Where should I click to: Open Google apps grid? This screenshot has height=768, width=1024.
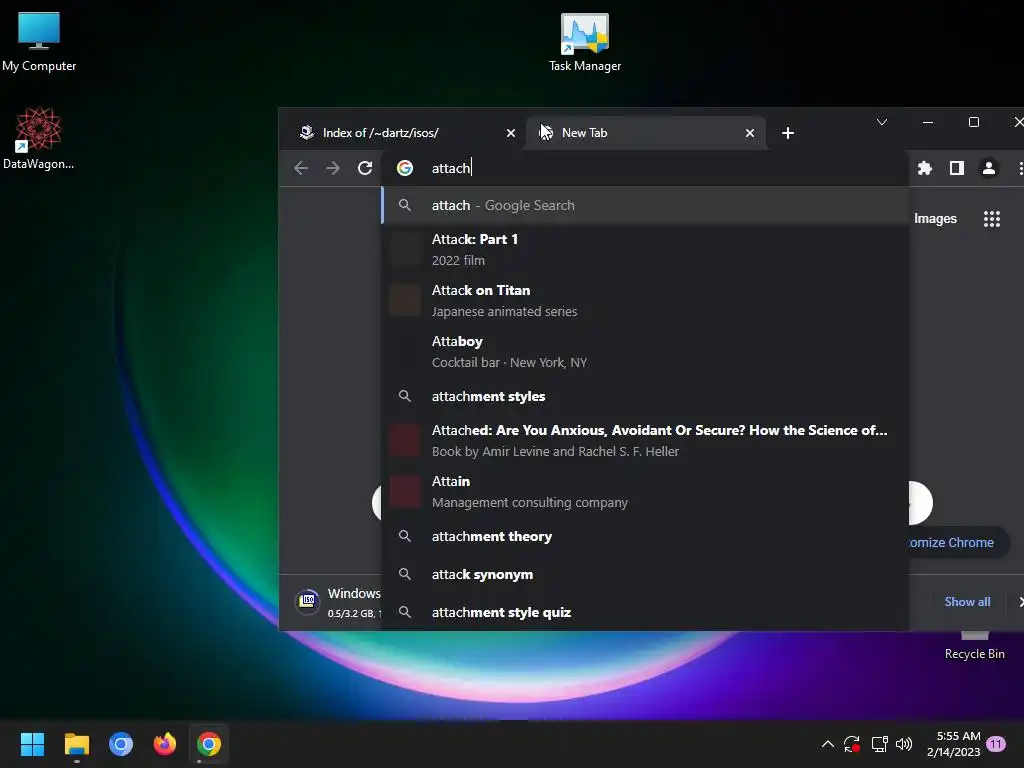(x=991, y=219)
